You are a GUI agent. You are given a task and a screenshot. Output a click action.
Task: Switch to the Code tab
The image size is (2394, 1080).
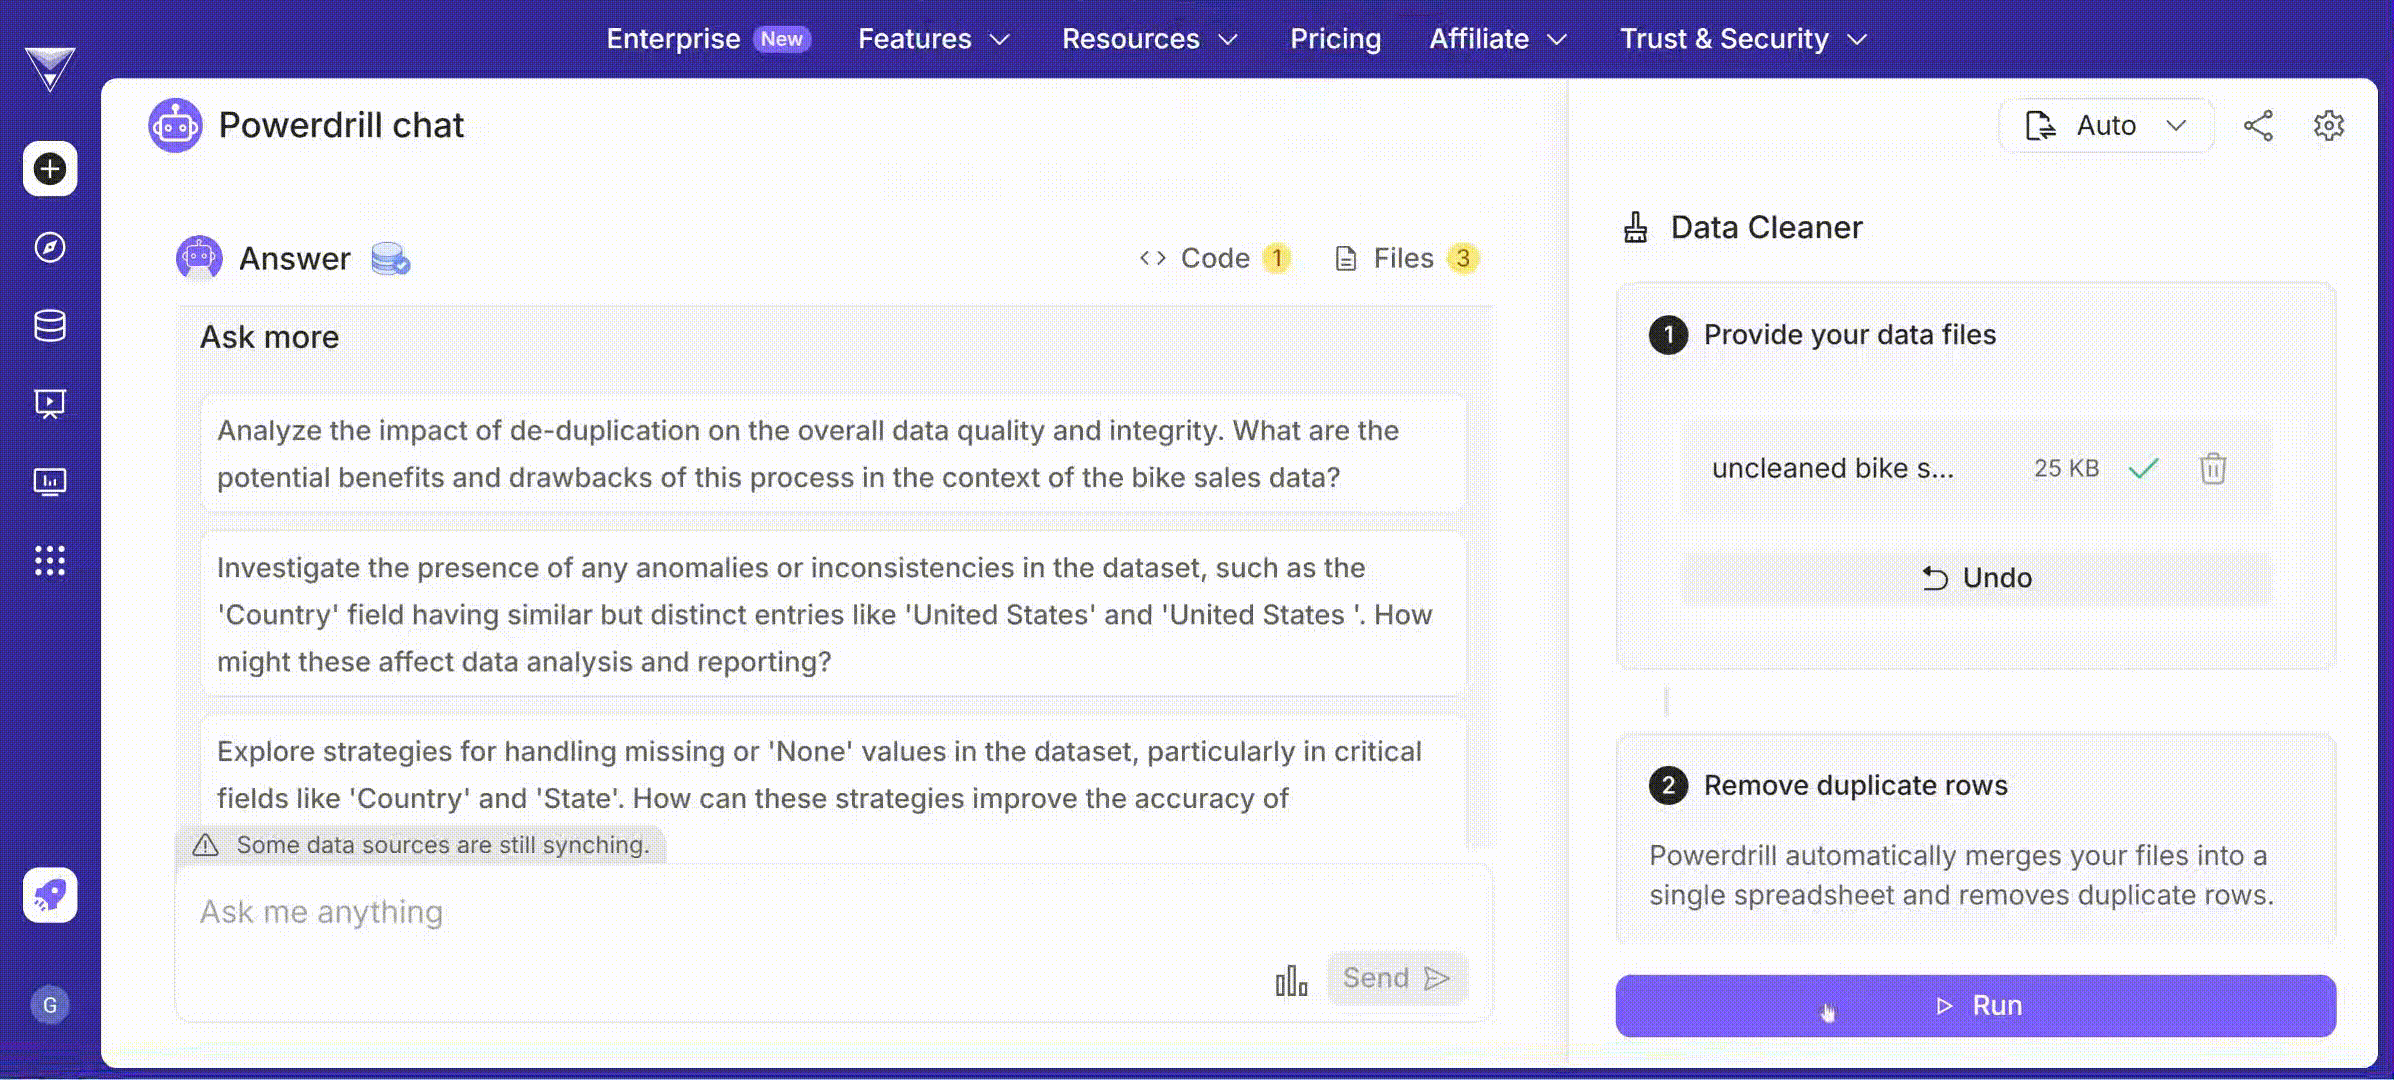(1214, 259)
